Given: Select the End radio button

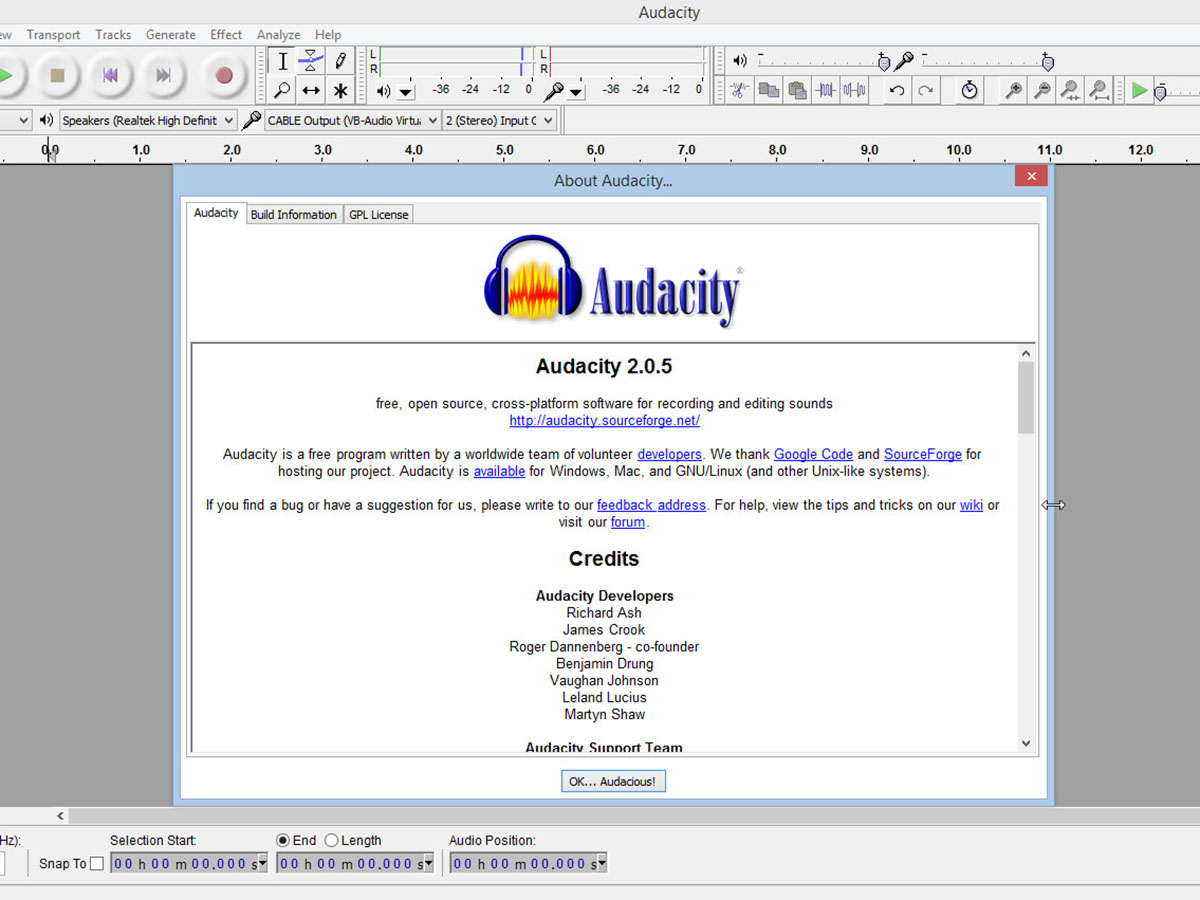Looking at the screenshot, I should coord(283,840).
